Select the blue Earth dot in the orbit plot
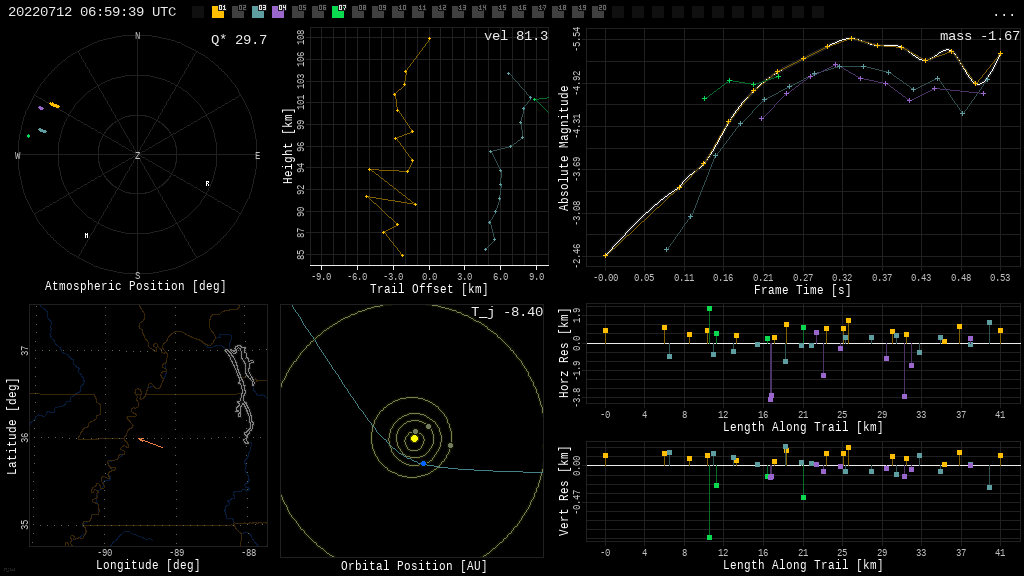The image size is (1024, 576). (x=423, y=463)
